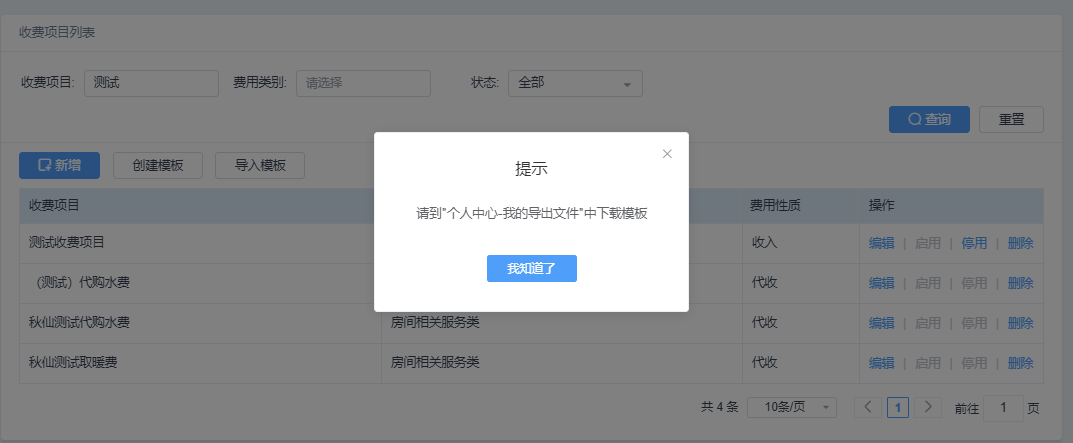Image resolution: width=1073 pixels, height=443 pixels.
Task: Open the 10条/页 page size dropdown
Action: tap(792, 407)
